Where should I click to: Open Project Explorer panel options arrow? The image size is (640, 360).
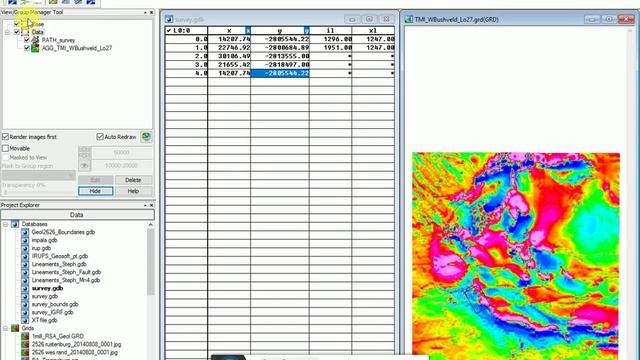pos(145,205)
